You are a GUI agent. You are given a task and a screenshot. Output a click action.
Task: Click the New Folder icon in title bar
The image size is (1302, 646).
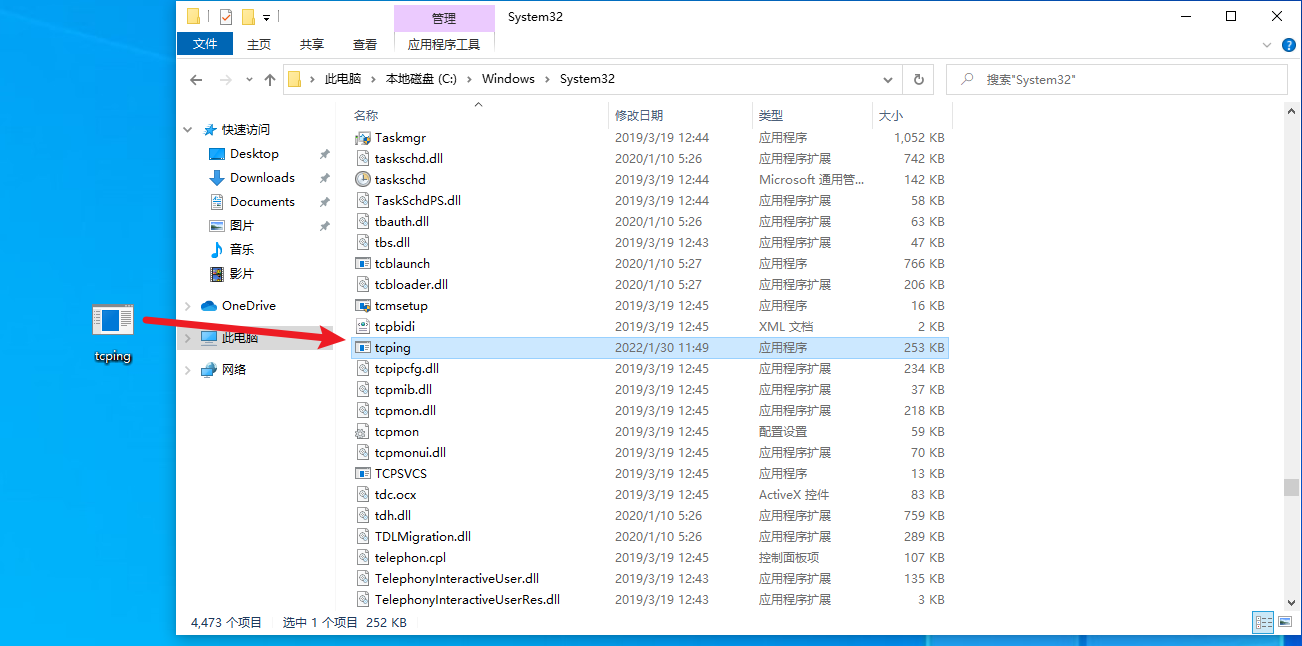pos(248,17)
